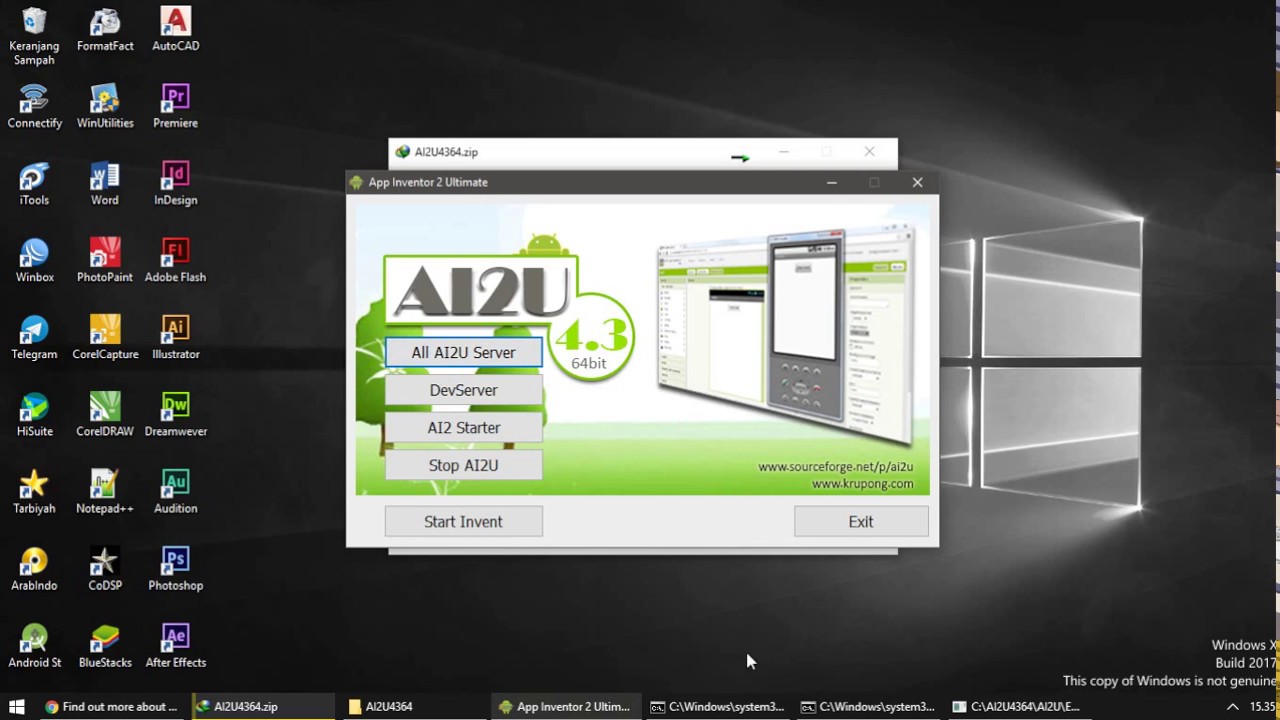Image resolution: width=1280 pixels, height=720 pixels.
Task: Switch to AI2U4364.zip taskbar item
Action: tap(262, 706)
